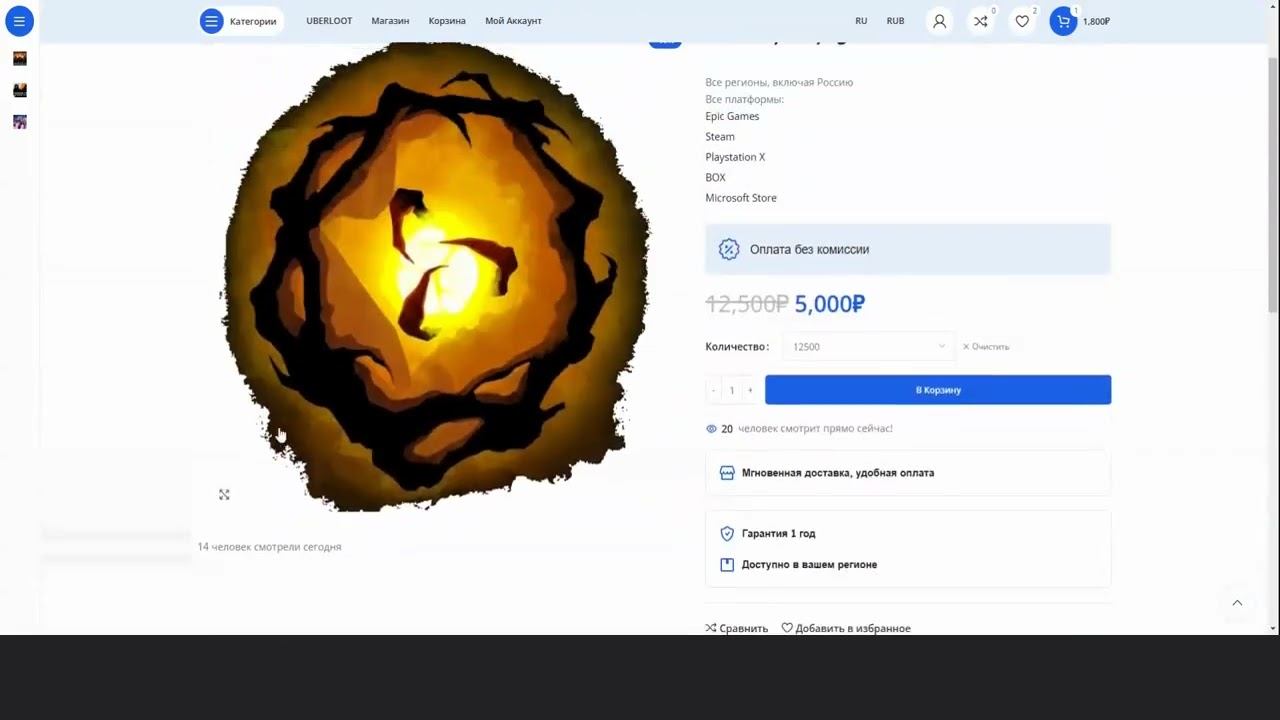Click the Epic Games platform text
The image size is (1280, 720).
click(x=732, y=116)
